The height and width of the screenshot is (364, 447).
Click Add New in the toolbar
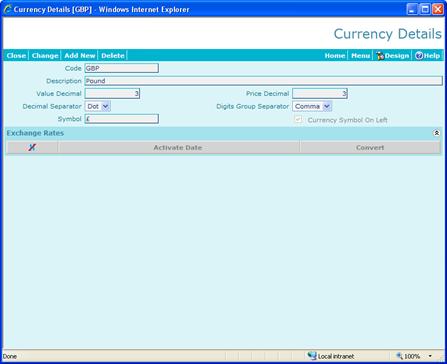(x=80, y=56)
